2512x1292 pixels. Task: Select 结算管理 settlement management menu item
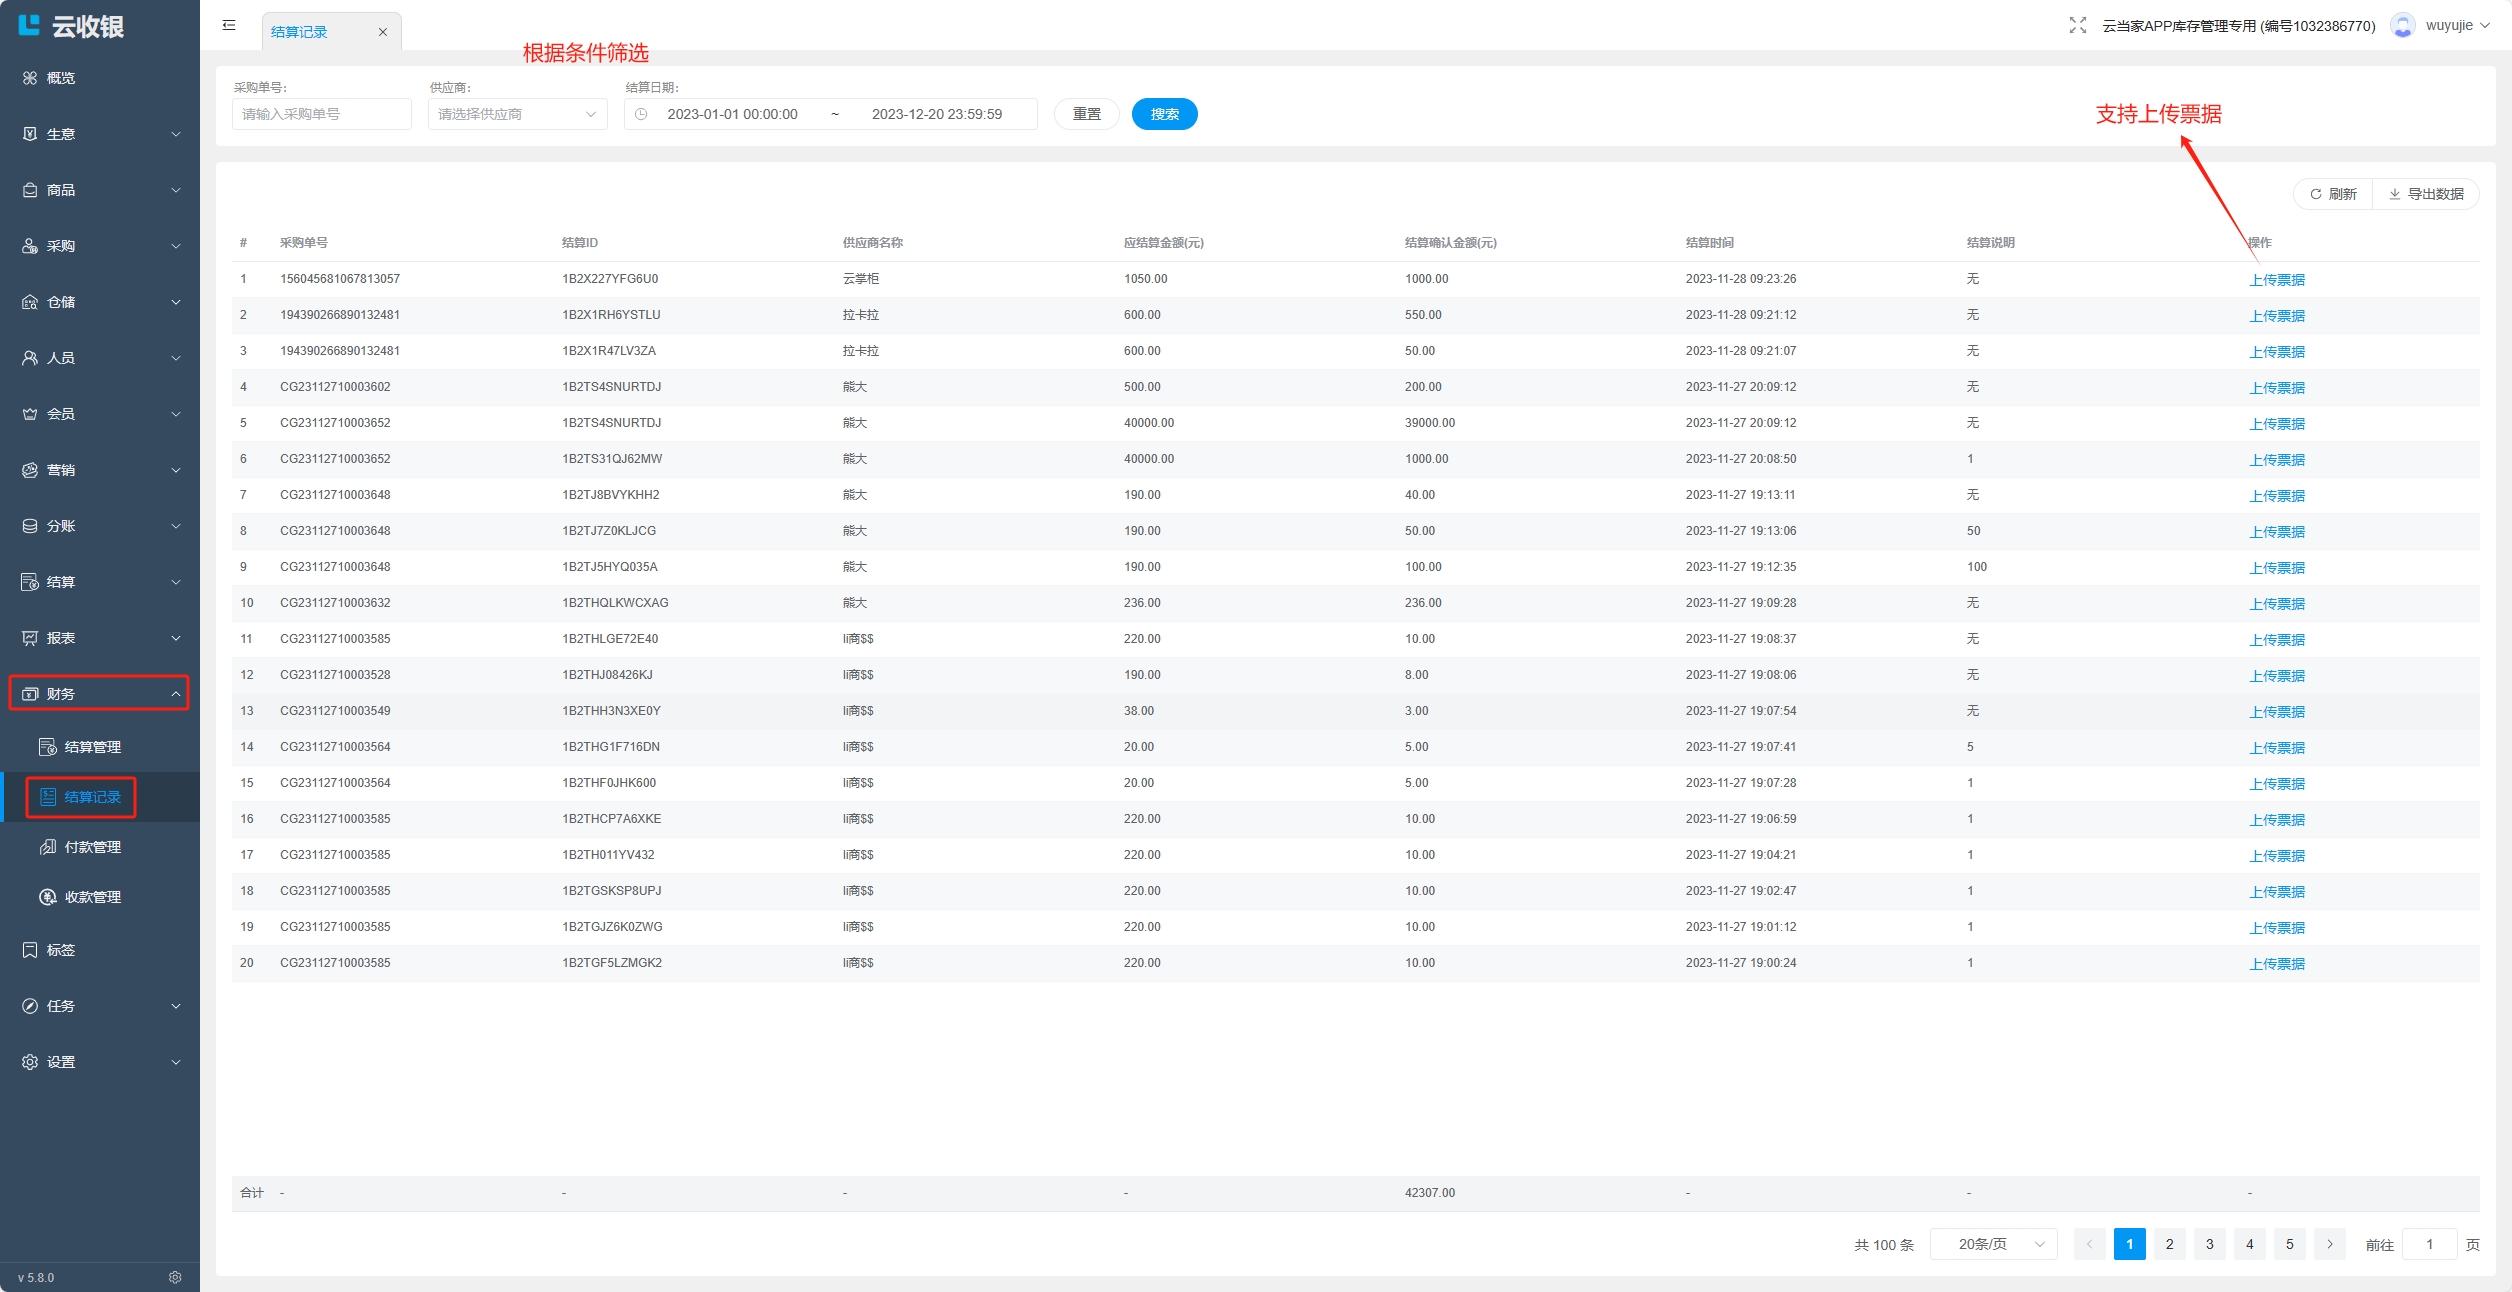(x=92, y=747)
